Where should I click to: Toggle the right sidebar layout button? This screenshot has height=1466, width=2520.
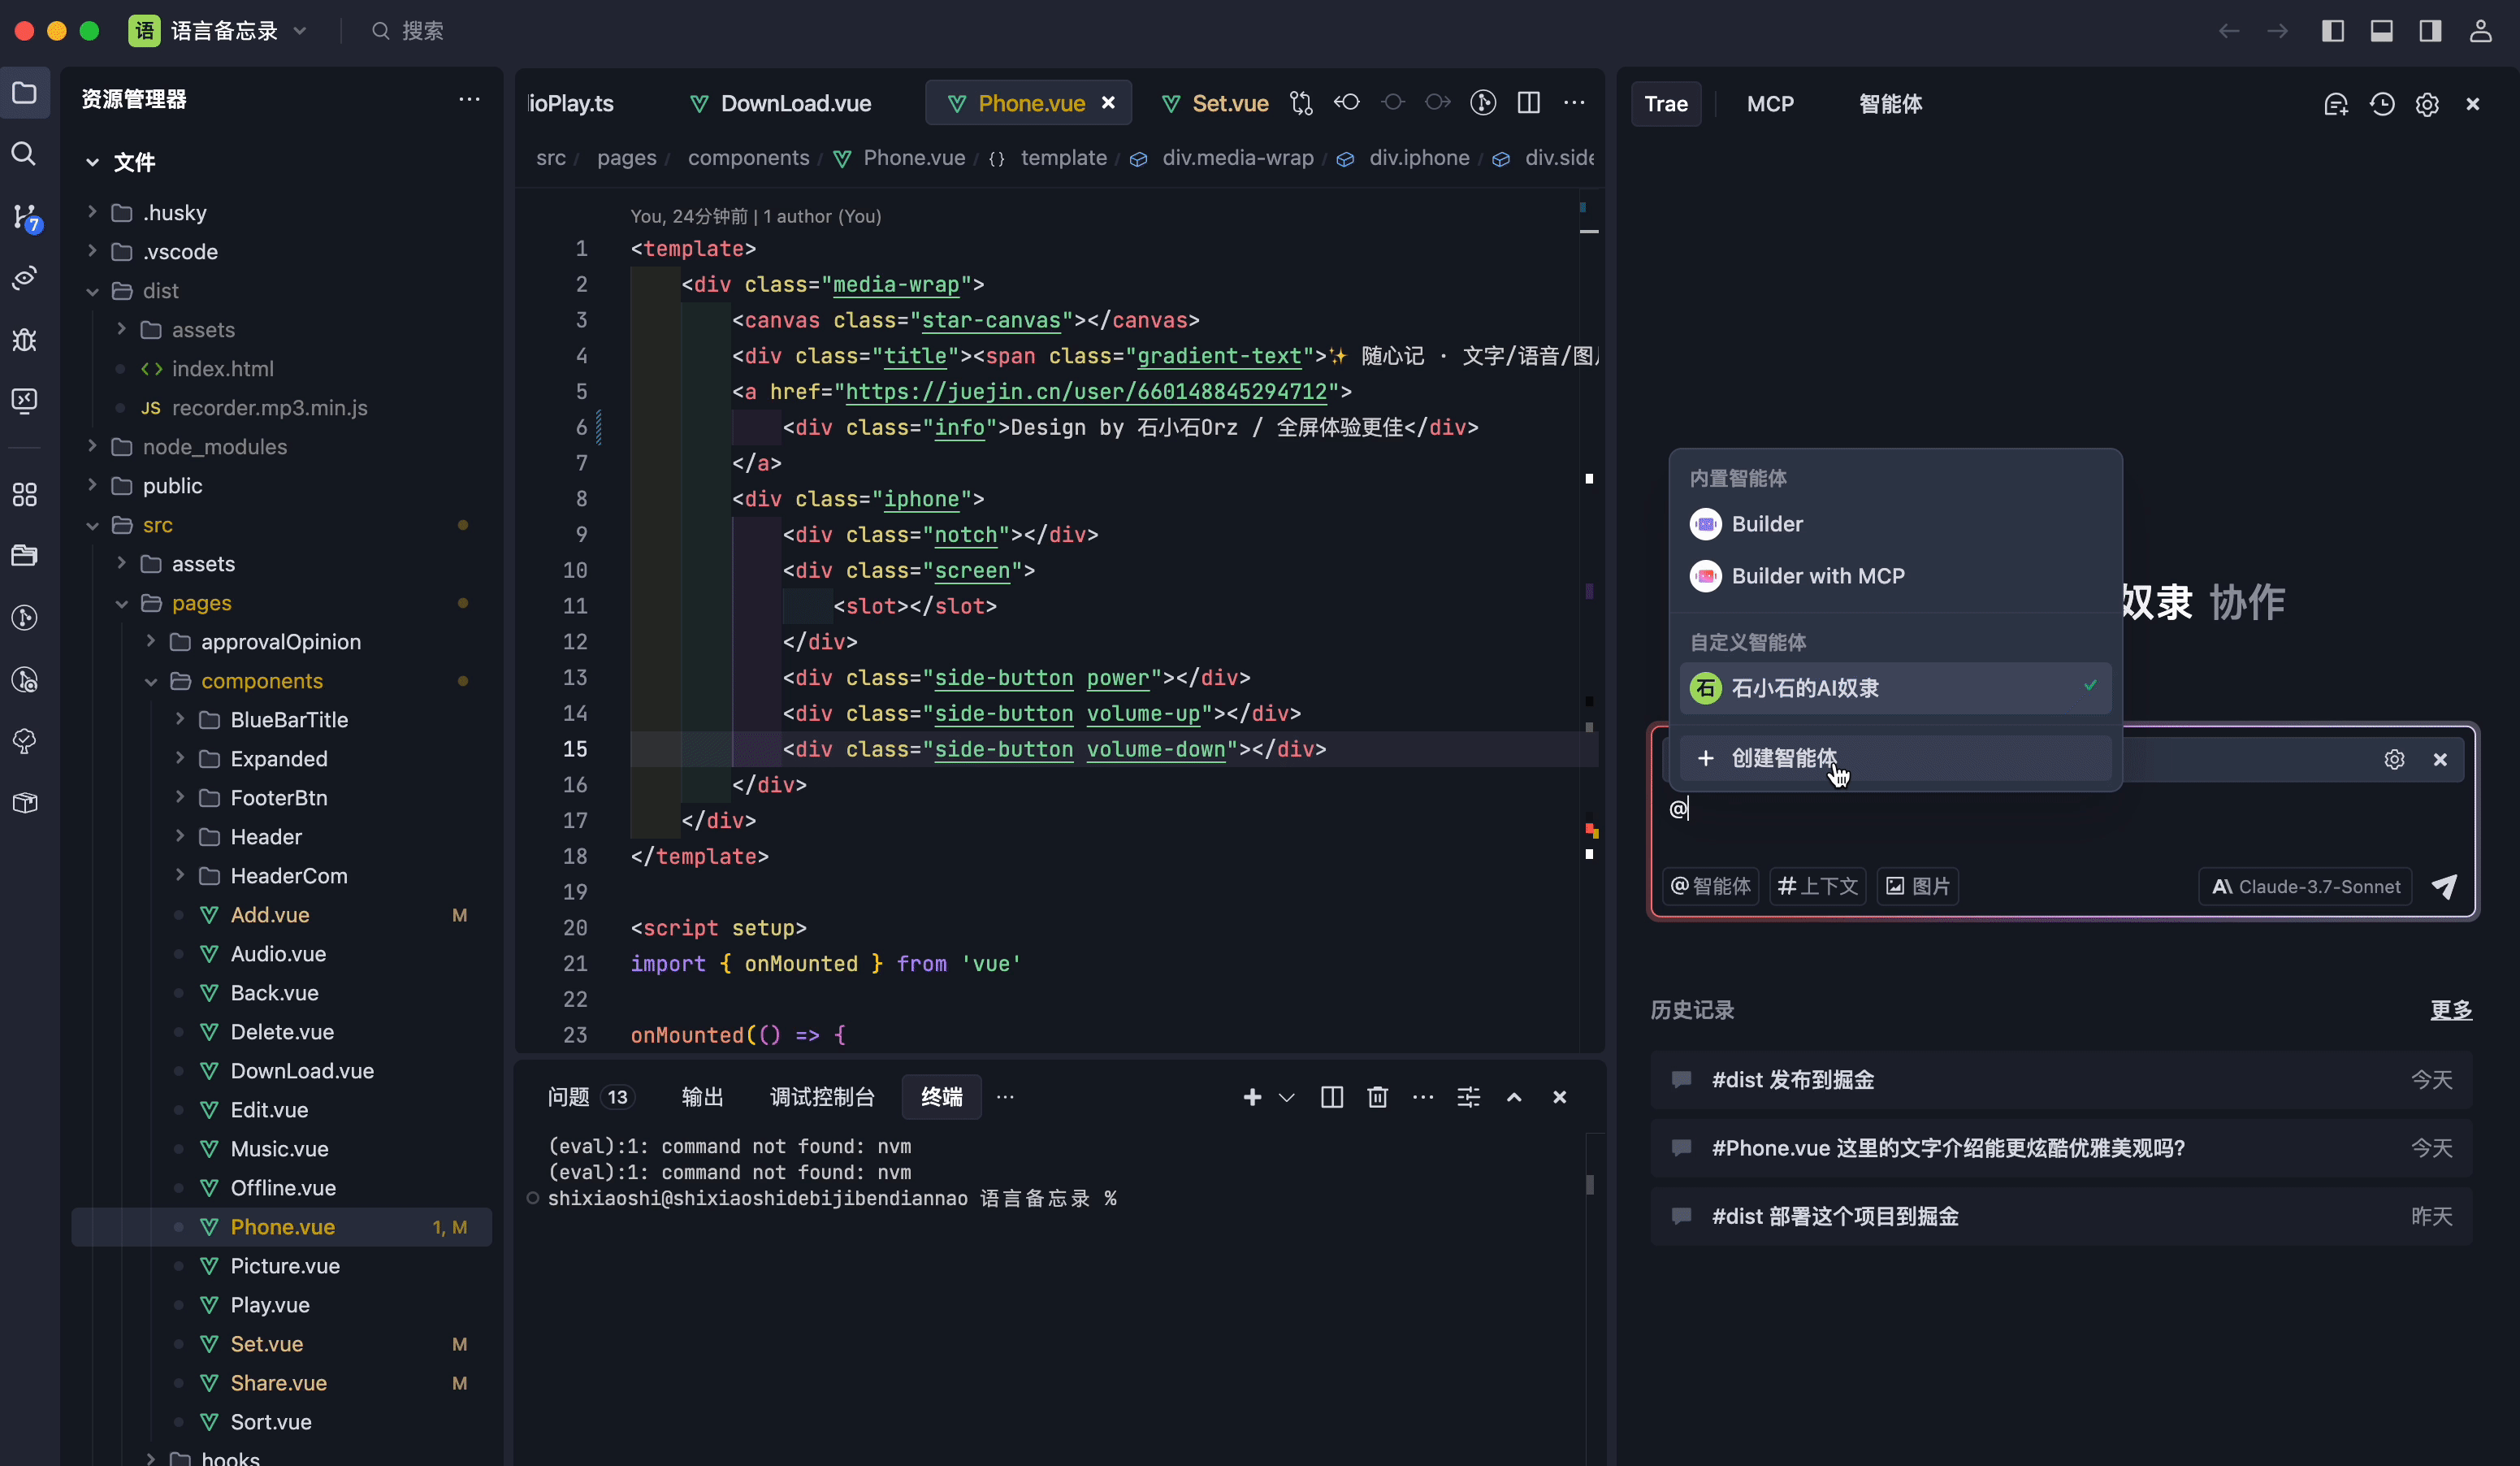click(2430, 31)
